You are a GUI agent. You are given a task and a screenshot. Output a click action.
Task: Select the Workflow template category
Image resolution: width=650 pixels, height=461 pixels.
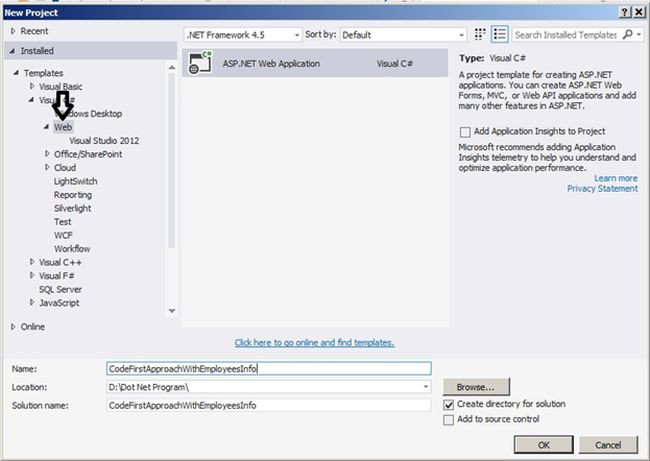pos(72,249)
